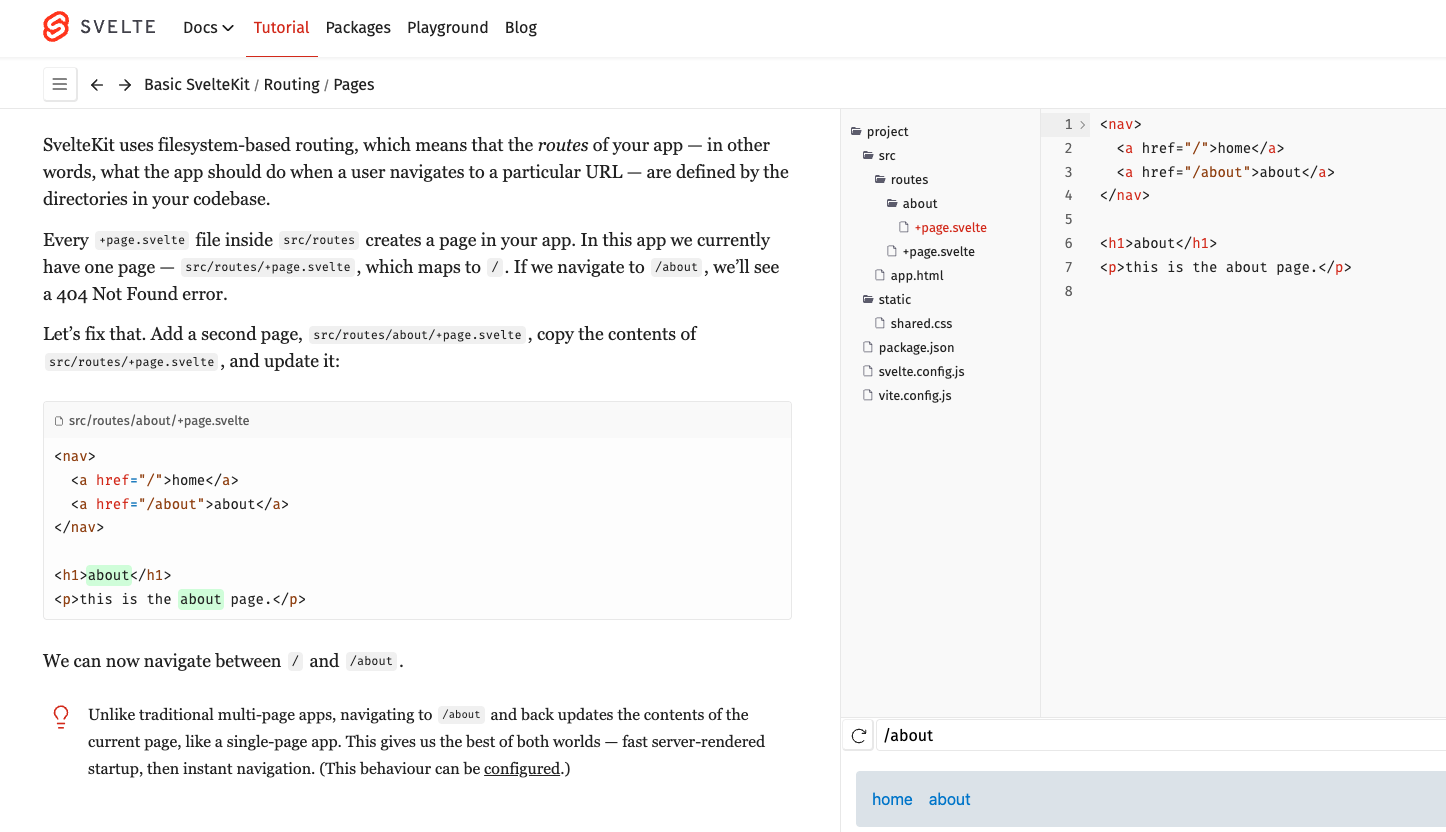This screenshot has width=1446, height=832.
Task: Expand the Docs dropdown menu
Action: (208, 28)
